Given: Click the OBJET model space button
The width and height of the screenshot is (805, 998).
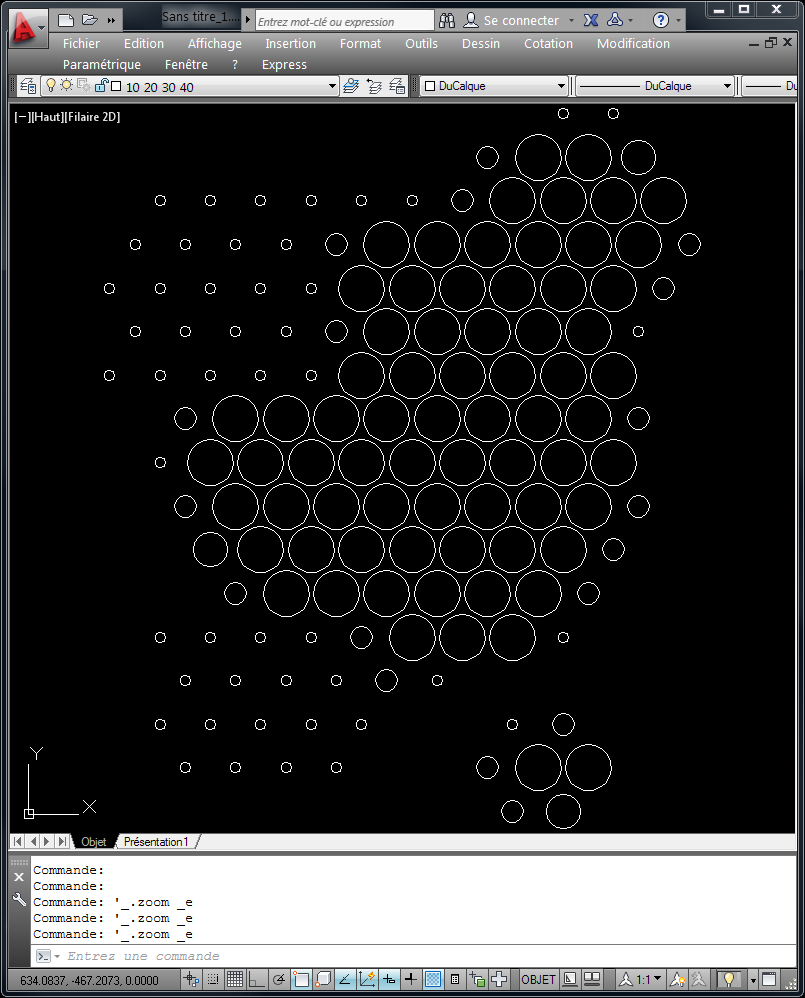Looking at the screenshot, I should click(x=539, y=979).
